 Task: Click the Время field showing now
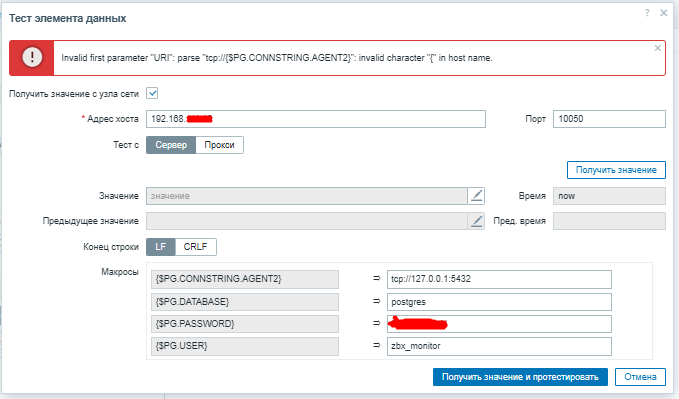pos(609,196)
